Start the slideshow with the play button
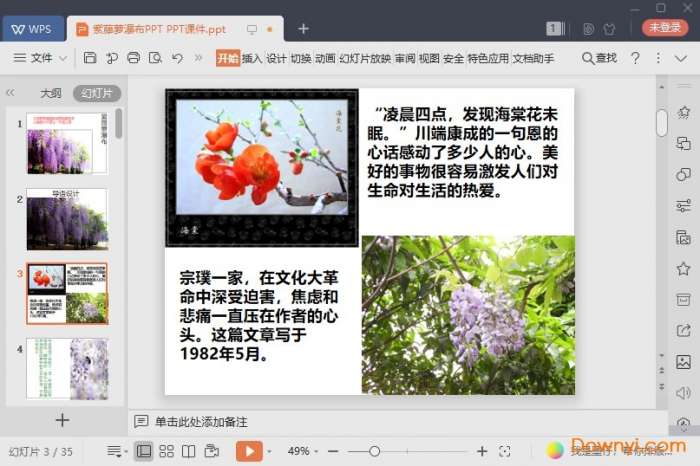This screenshot has width=700, height=466. tap(249, 451)
